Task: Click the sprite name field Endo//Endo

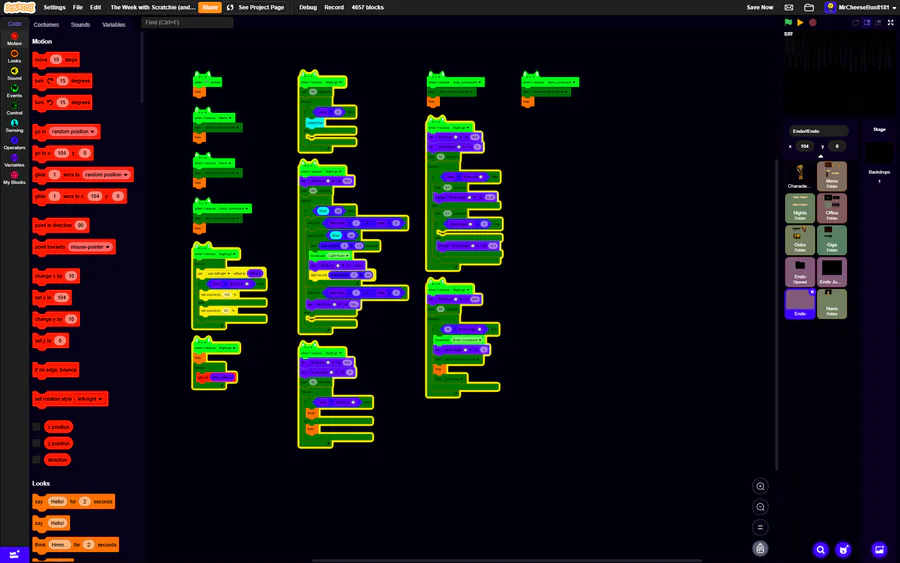Action: tap(818, 131)
